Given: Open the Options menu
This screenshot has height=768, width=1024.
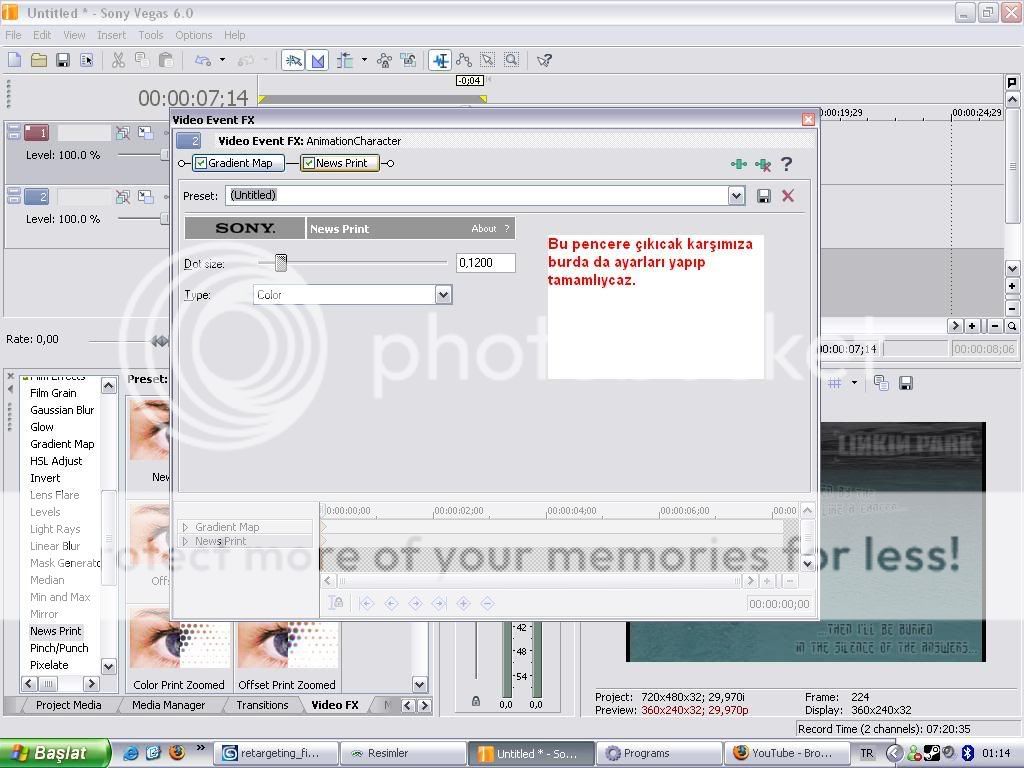Looking at the screenshot, I should (x=193, y=35).
